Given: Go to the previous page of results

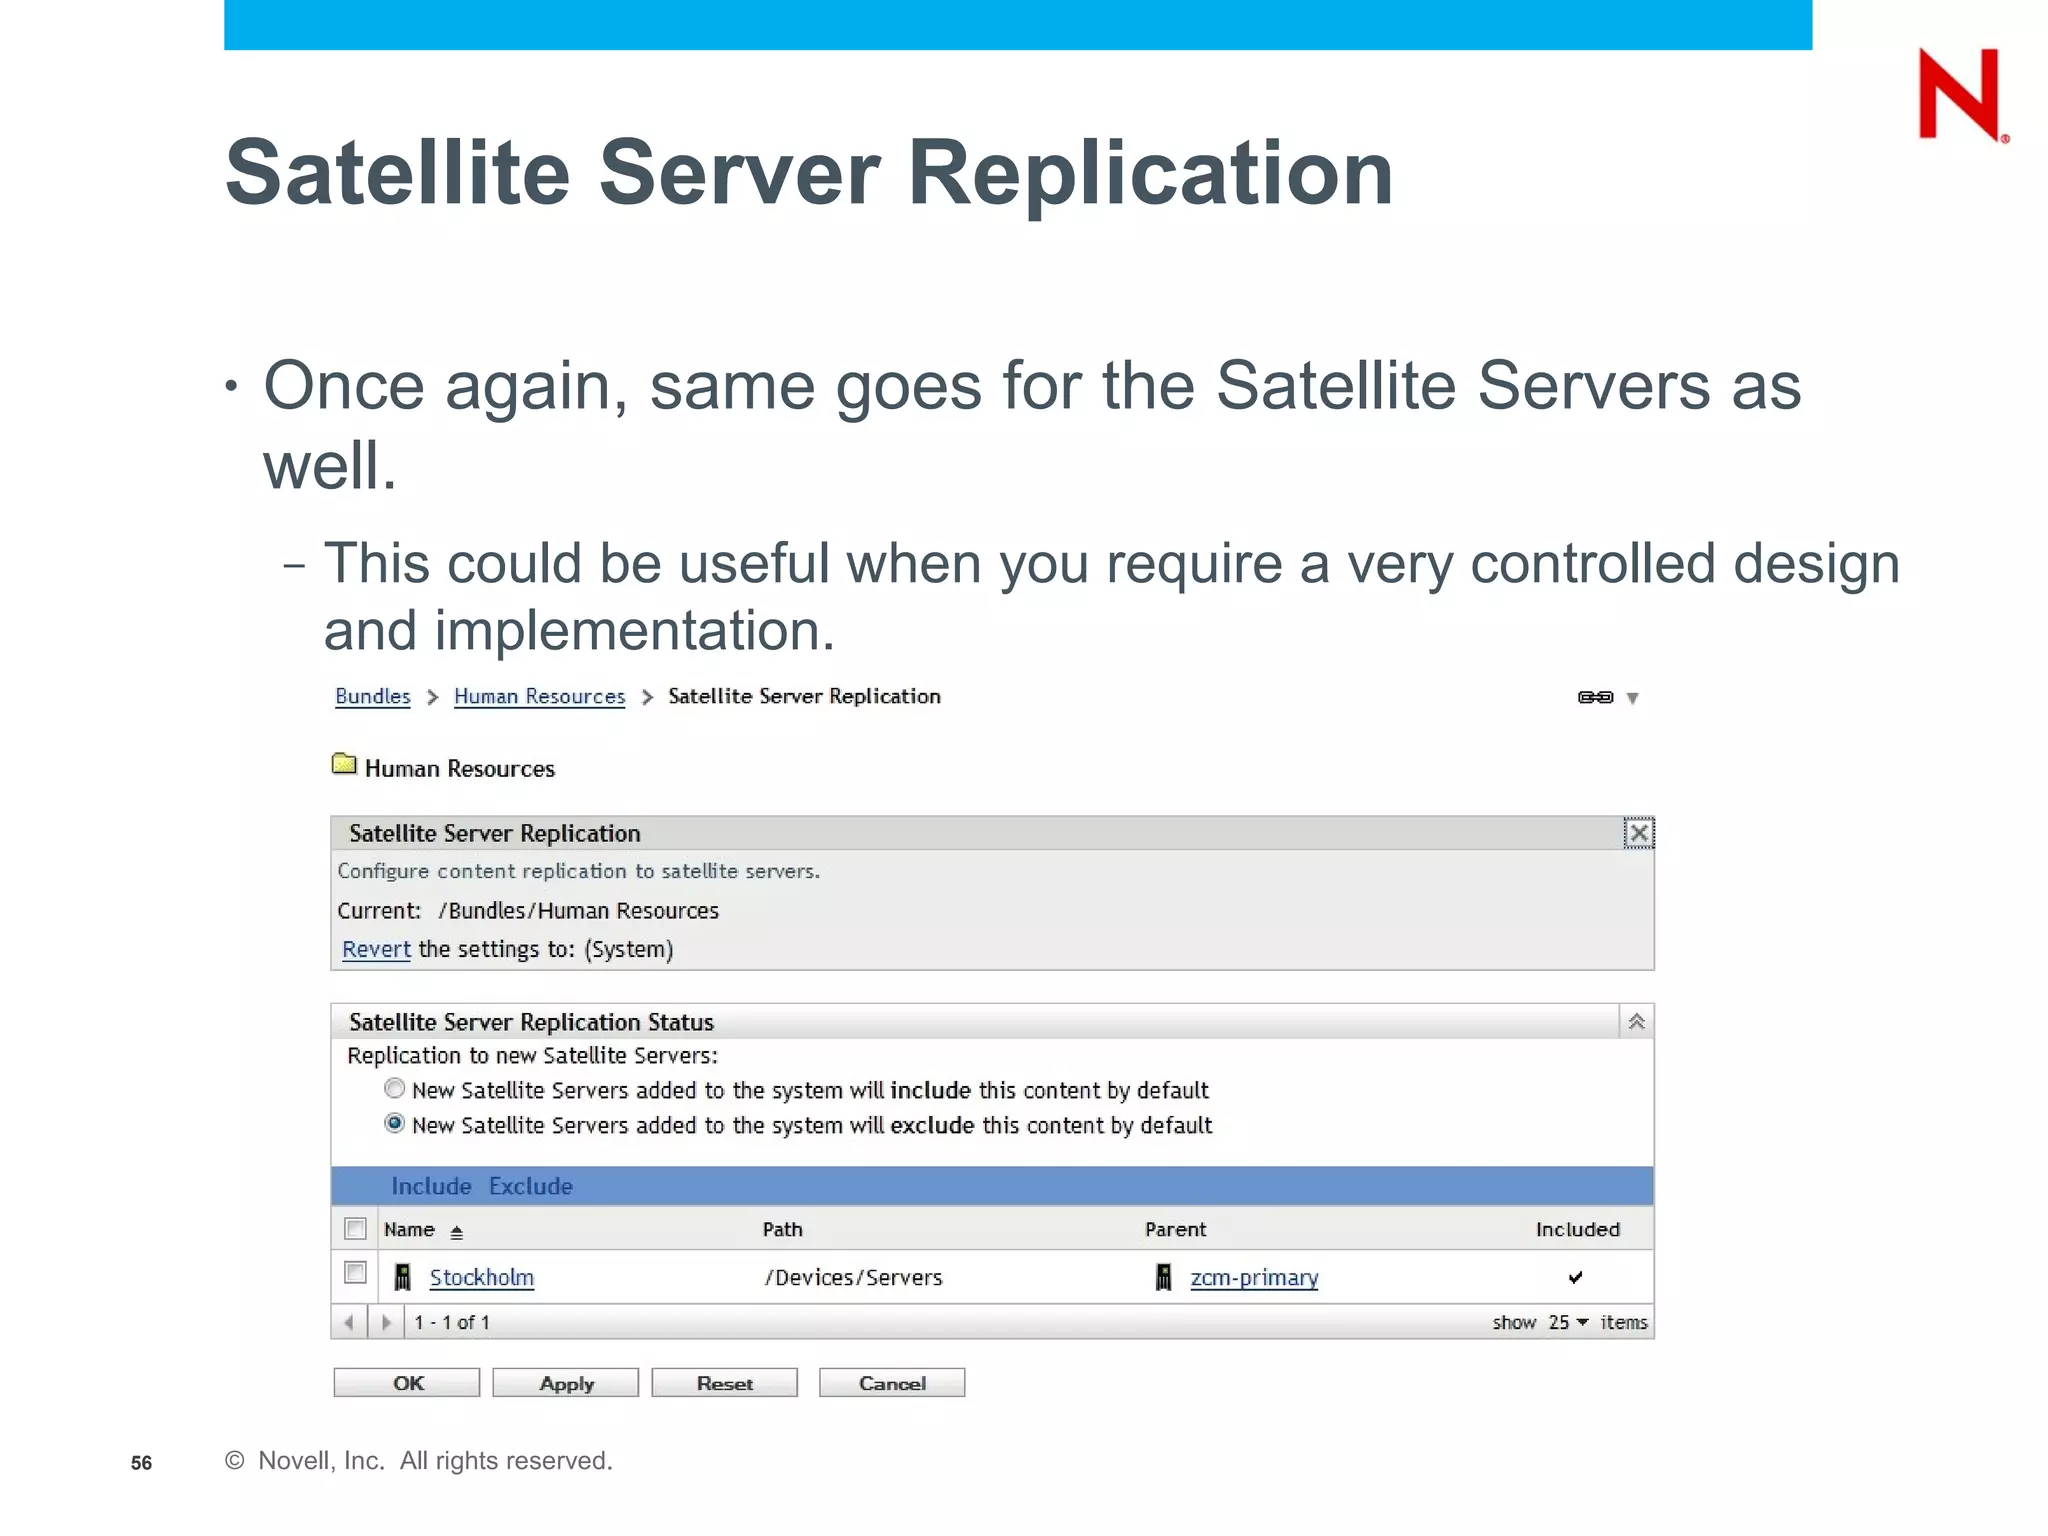Looking at the screenshot, I should 348,1322.
